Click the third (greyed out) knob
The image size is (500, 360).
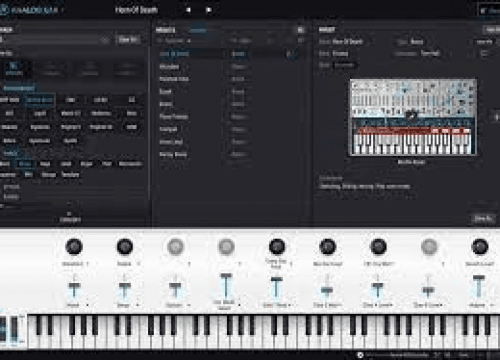click(x=175, y=247)
